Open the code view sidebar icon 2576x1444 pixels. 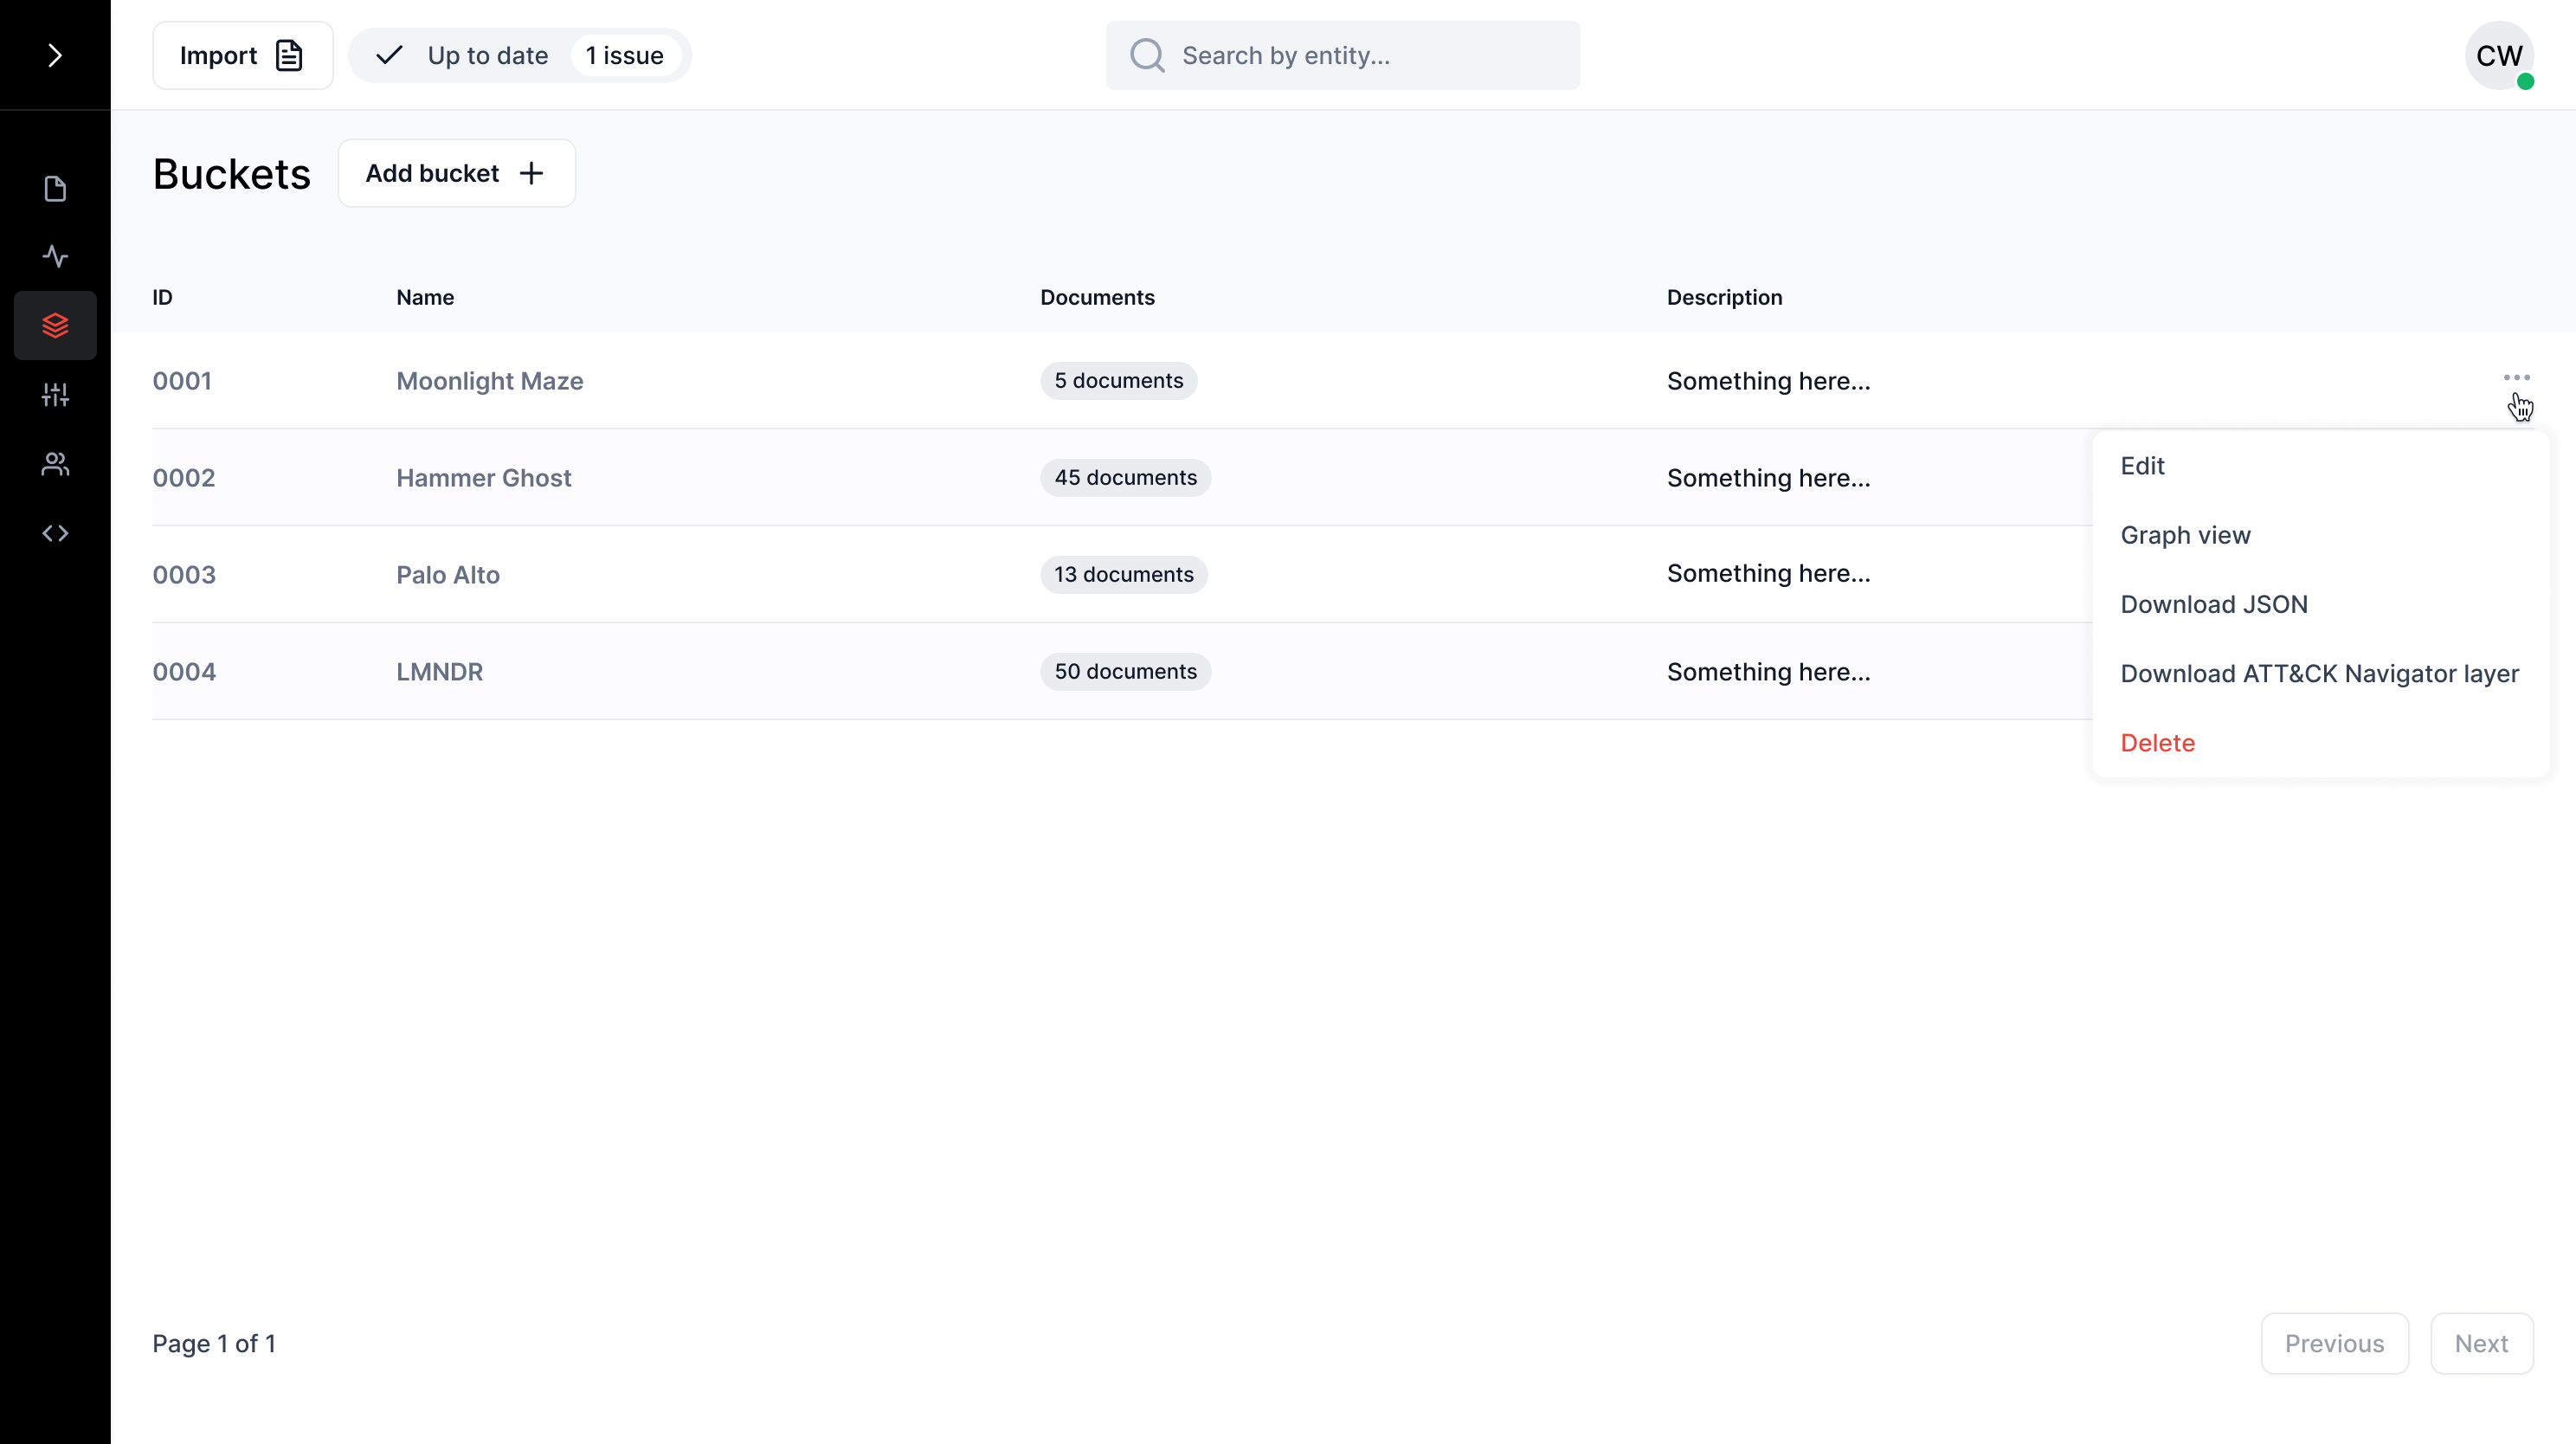coord(55,532)
